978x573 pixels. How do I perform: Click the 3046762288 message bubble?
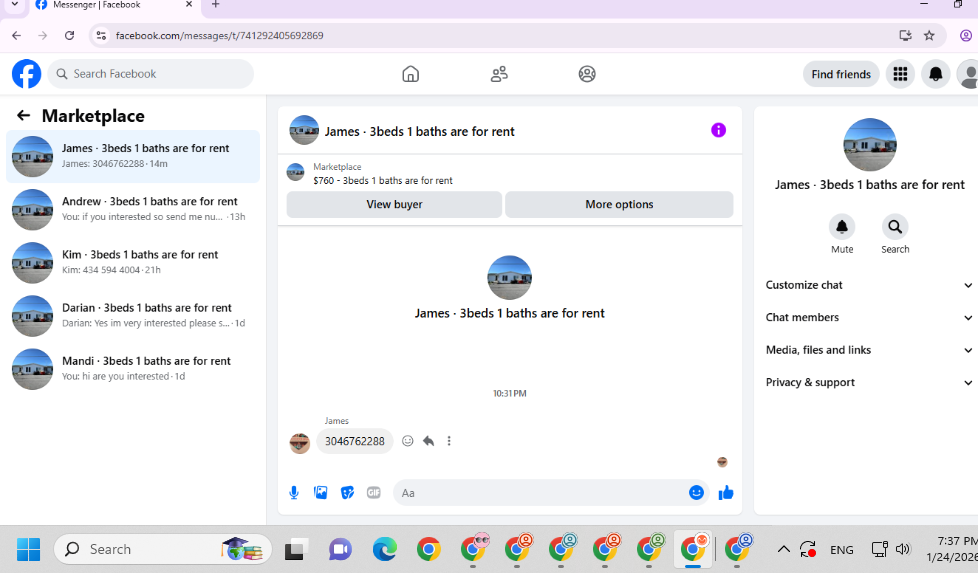tap(355, 441)
